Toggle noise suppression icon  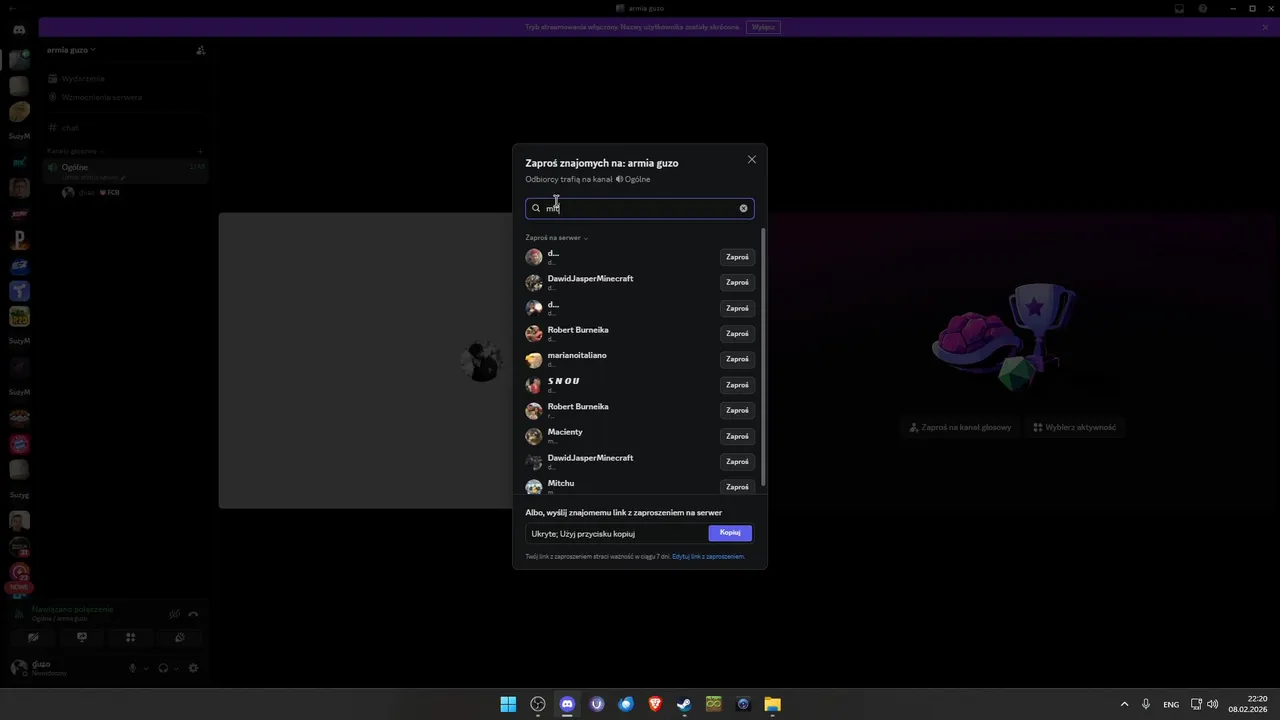(174, 614)
